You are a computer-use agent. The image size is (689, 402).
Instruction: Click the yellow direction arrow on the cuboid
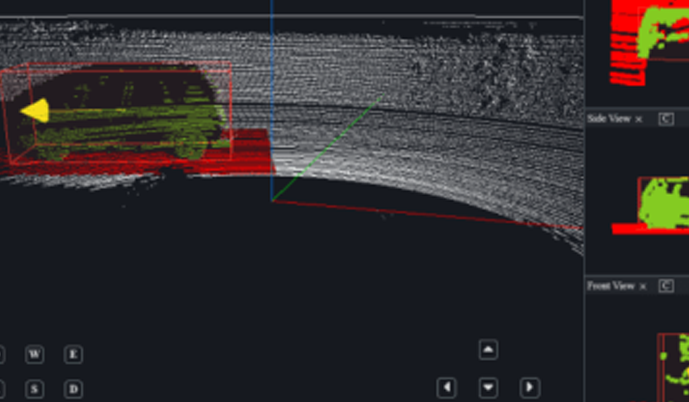[33, 111]
